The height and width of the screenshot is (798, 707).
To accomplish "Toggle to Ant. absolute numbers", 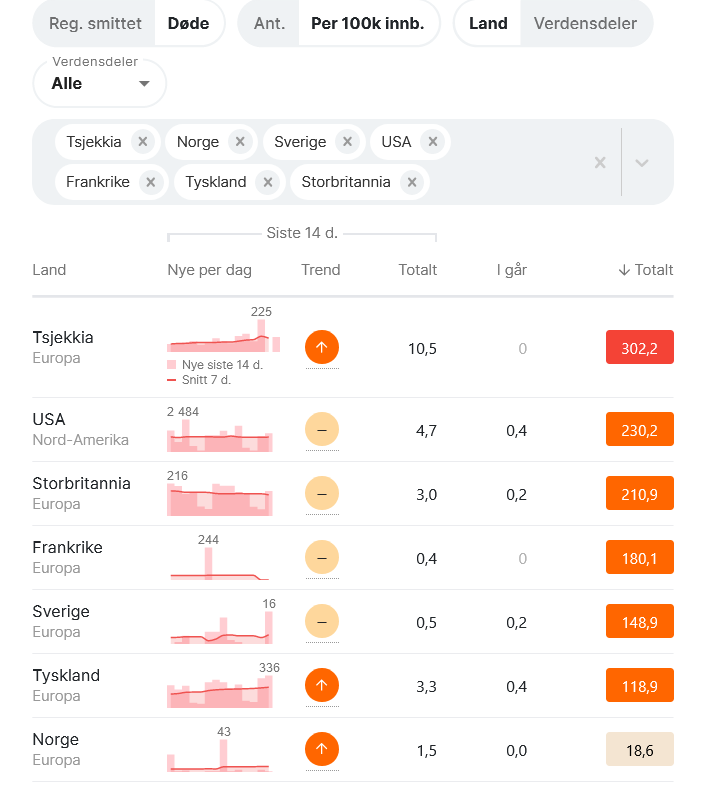I will [269, 23].
